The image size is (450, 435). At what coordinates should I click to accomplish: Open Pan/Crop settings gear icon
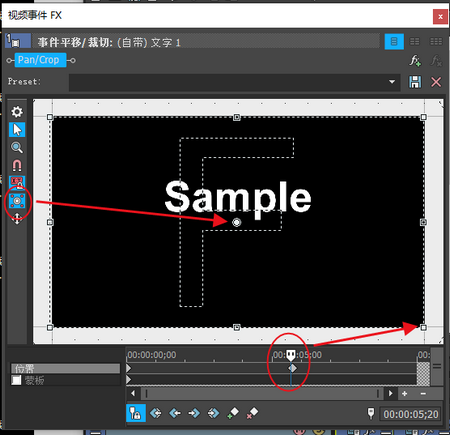click(17, 112)
